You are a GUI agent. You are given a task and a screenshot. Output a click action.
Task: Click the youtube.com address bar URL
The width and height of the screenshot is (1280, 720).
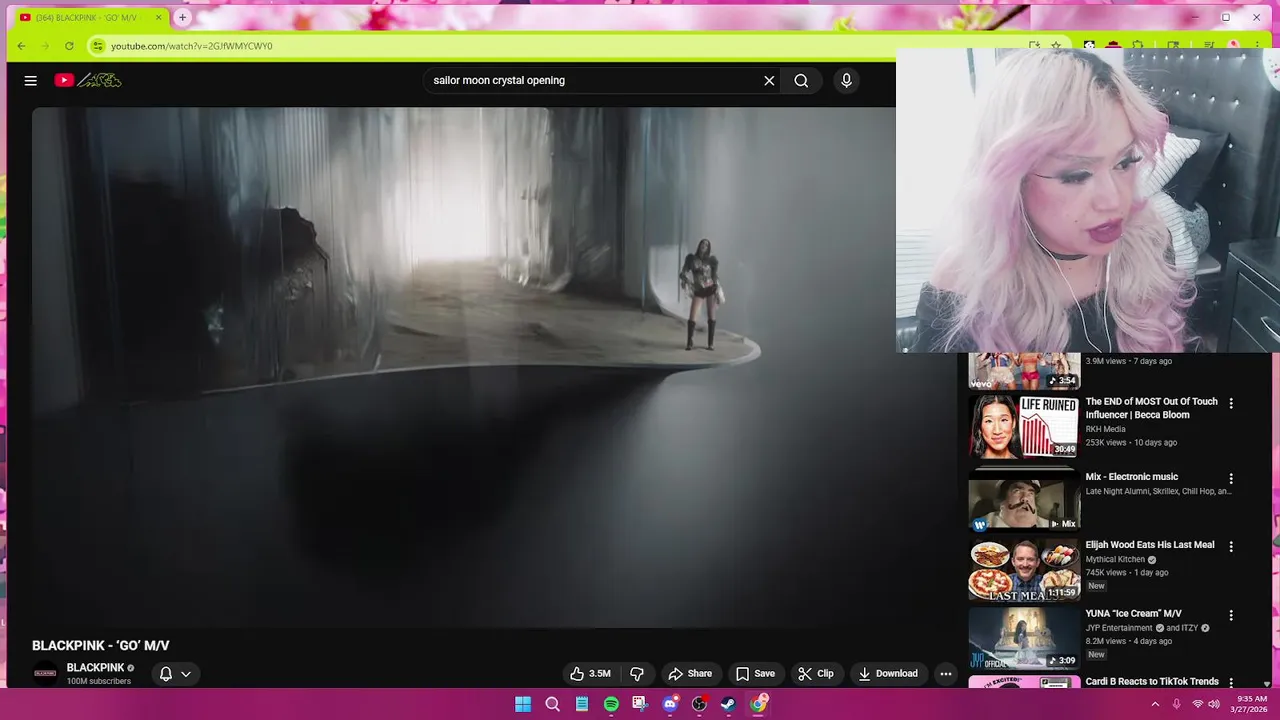point(191,46)
